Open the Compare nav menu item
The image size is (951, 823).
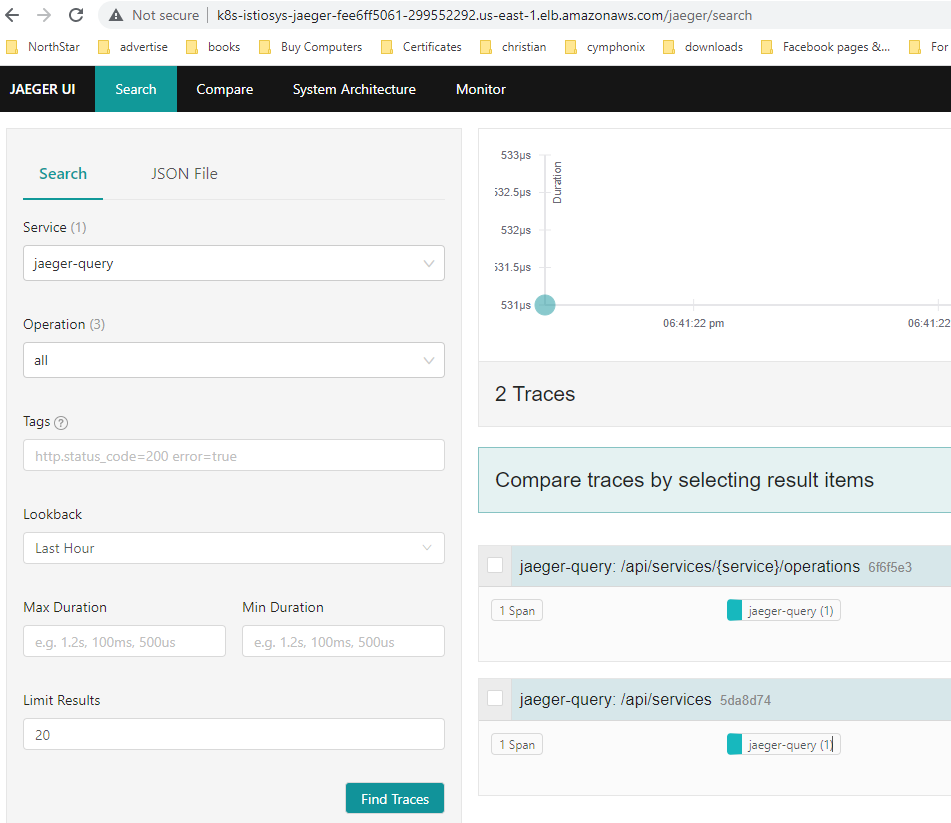tap(224, 89)
